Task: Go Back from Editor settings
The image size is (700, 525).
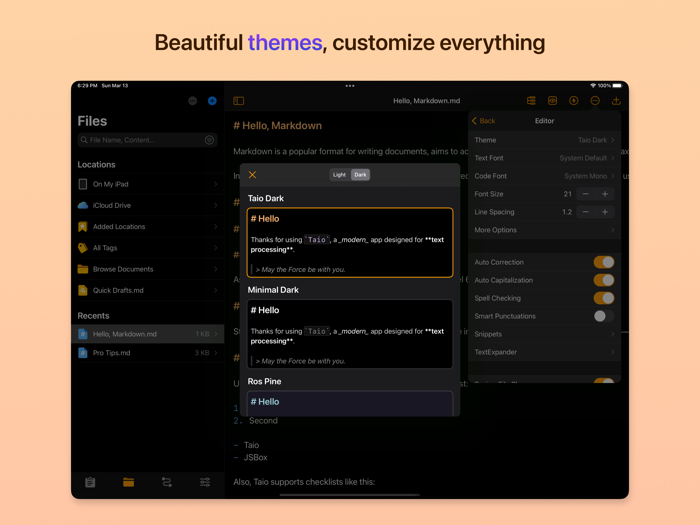Action: click(x=483, y=121)
